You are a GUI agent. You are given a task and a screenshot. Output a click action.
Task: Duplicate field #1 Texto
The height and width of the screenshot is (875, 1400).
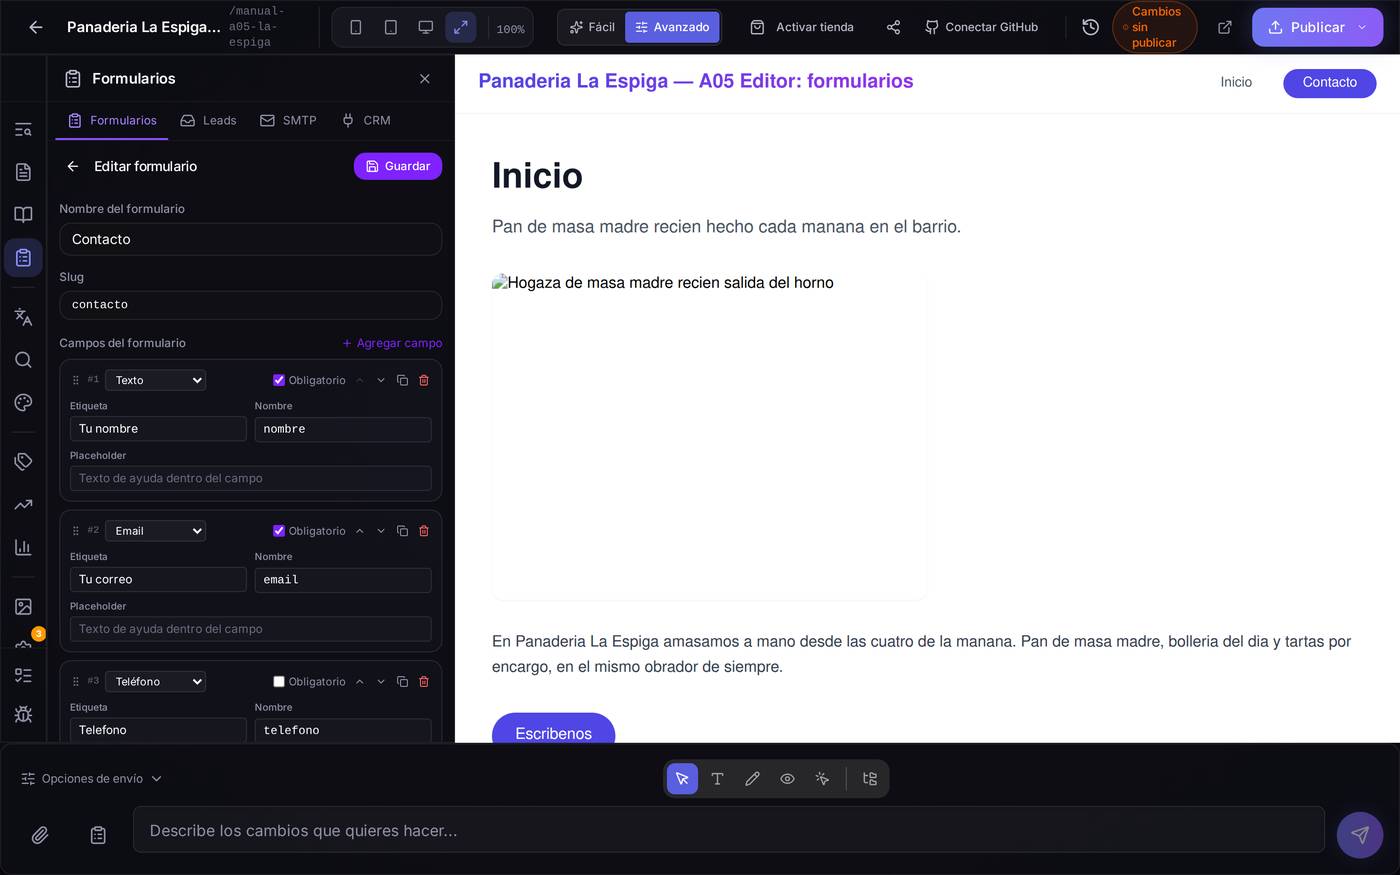[402, 380]
